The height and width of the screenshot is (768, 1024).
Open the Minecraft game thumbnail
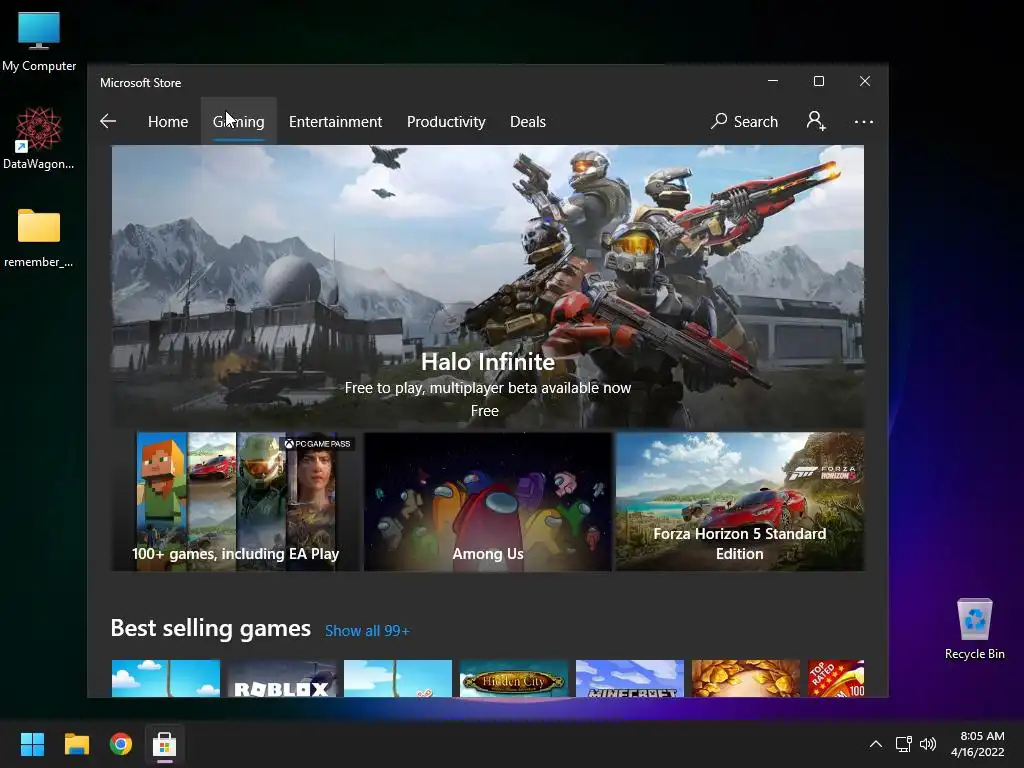(x=630, y=679)
